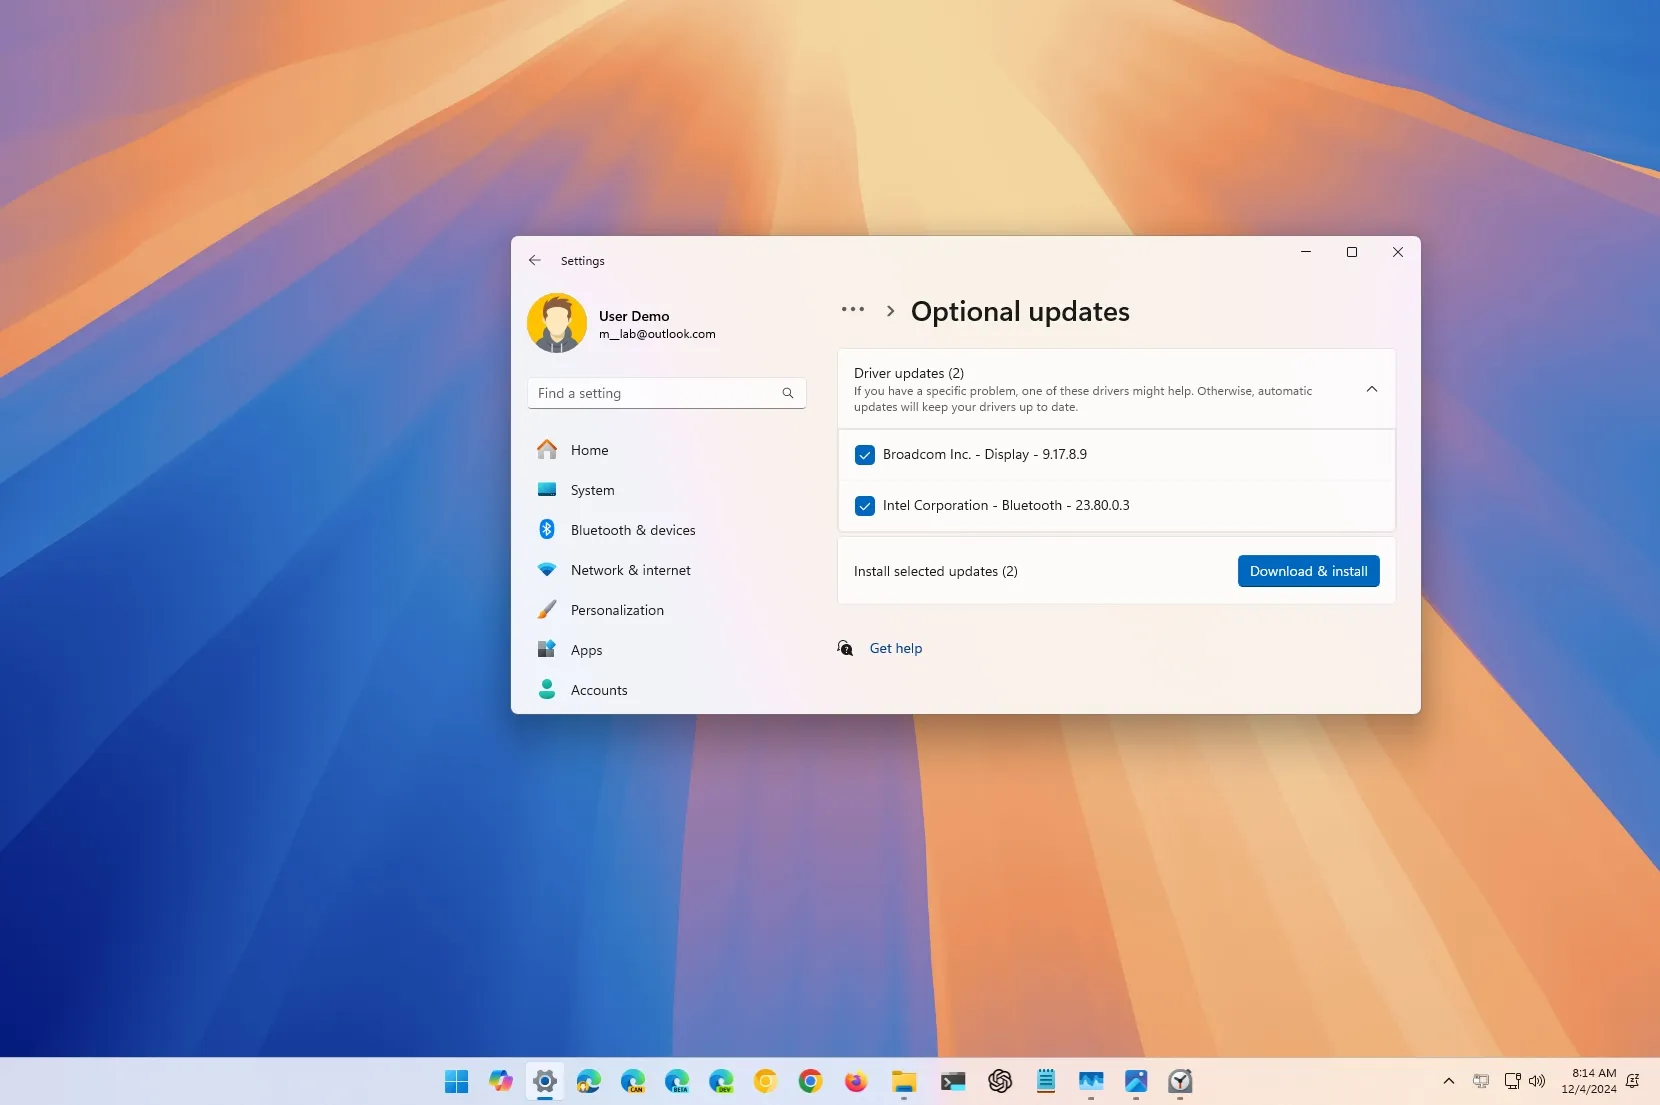This screenshot has height=1105, width=1660.
Task: Click the Get help icon
Action: click(845, 648)
